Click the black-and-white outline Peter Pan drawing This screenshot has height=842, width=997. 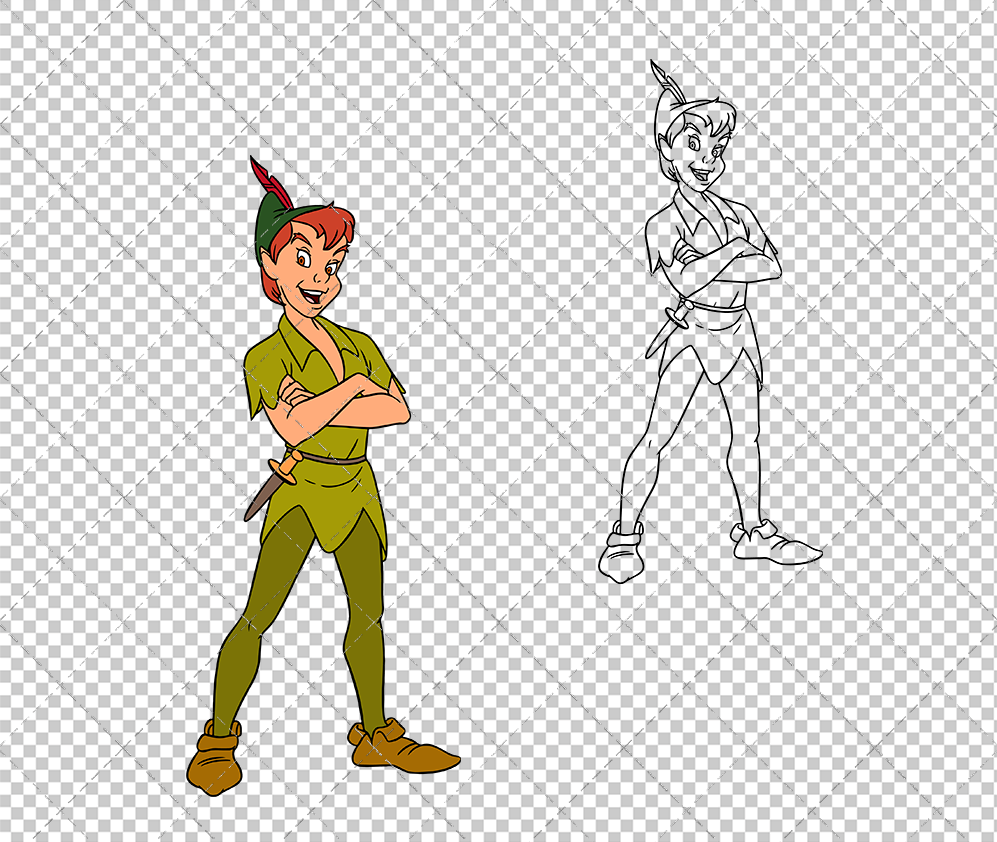click(x=710, y=321)
